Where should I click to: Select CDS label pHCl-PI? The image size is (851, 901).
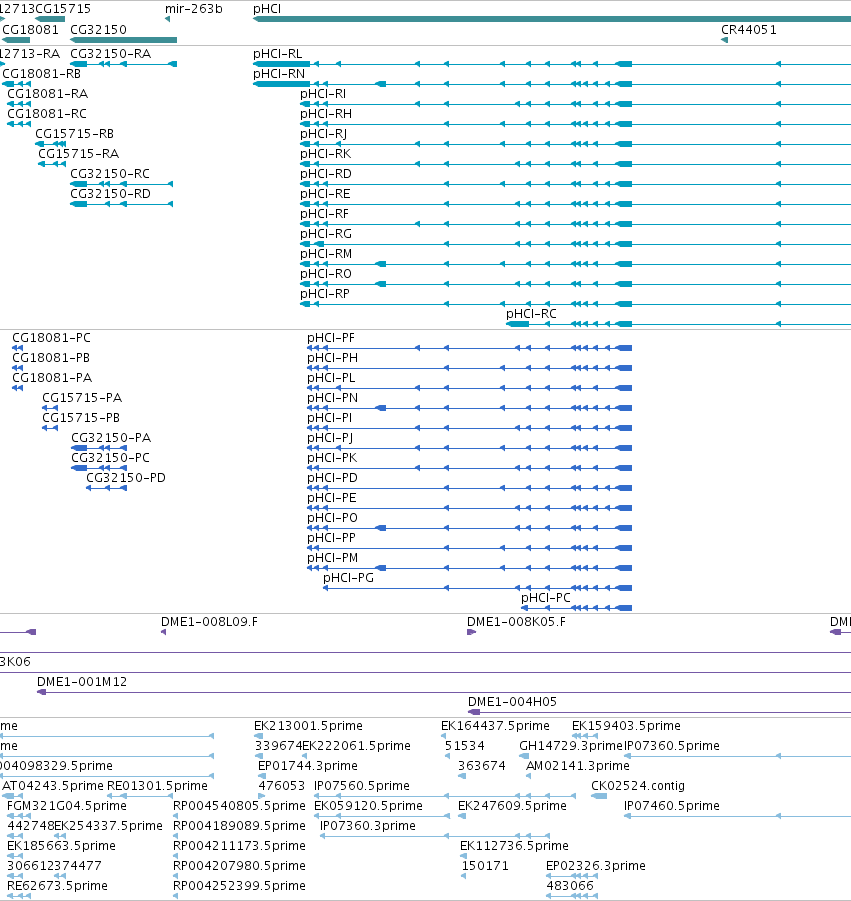tap(329, 418)
